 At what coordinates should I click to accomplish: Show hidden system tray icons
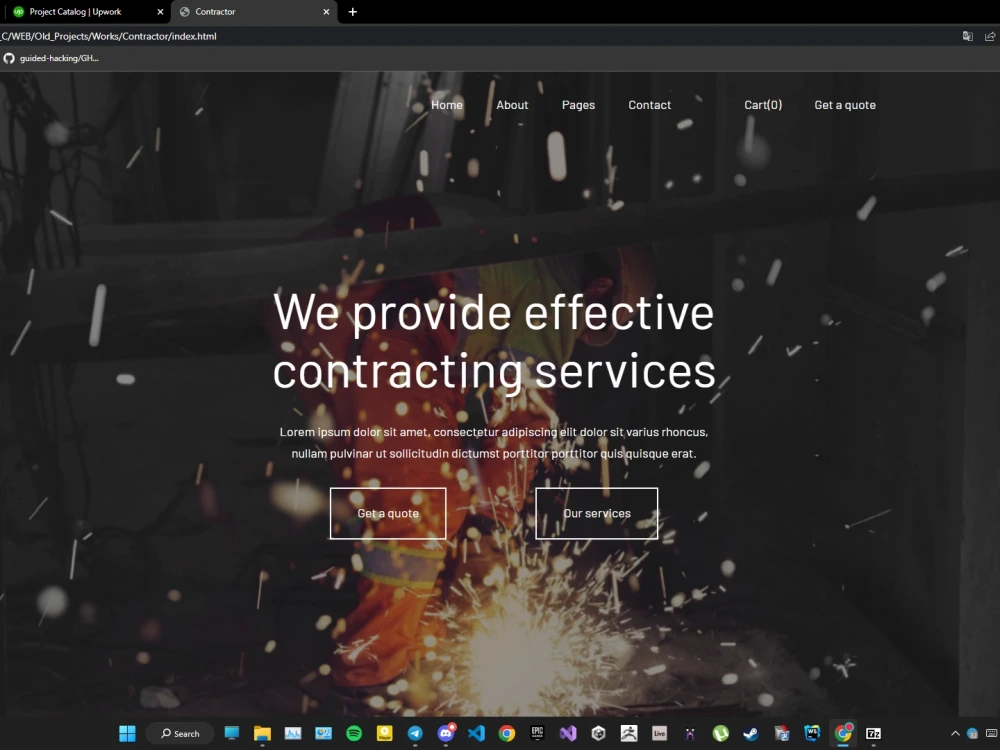tap(955, 733)
